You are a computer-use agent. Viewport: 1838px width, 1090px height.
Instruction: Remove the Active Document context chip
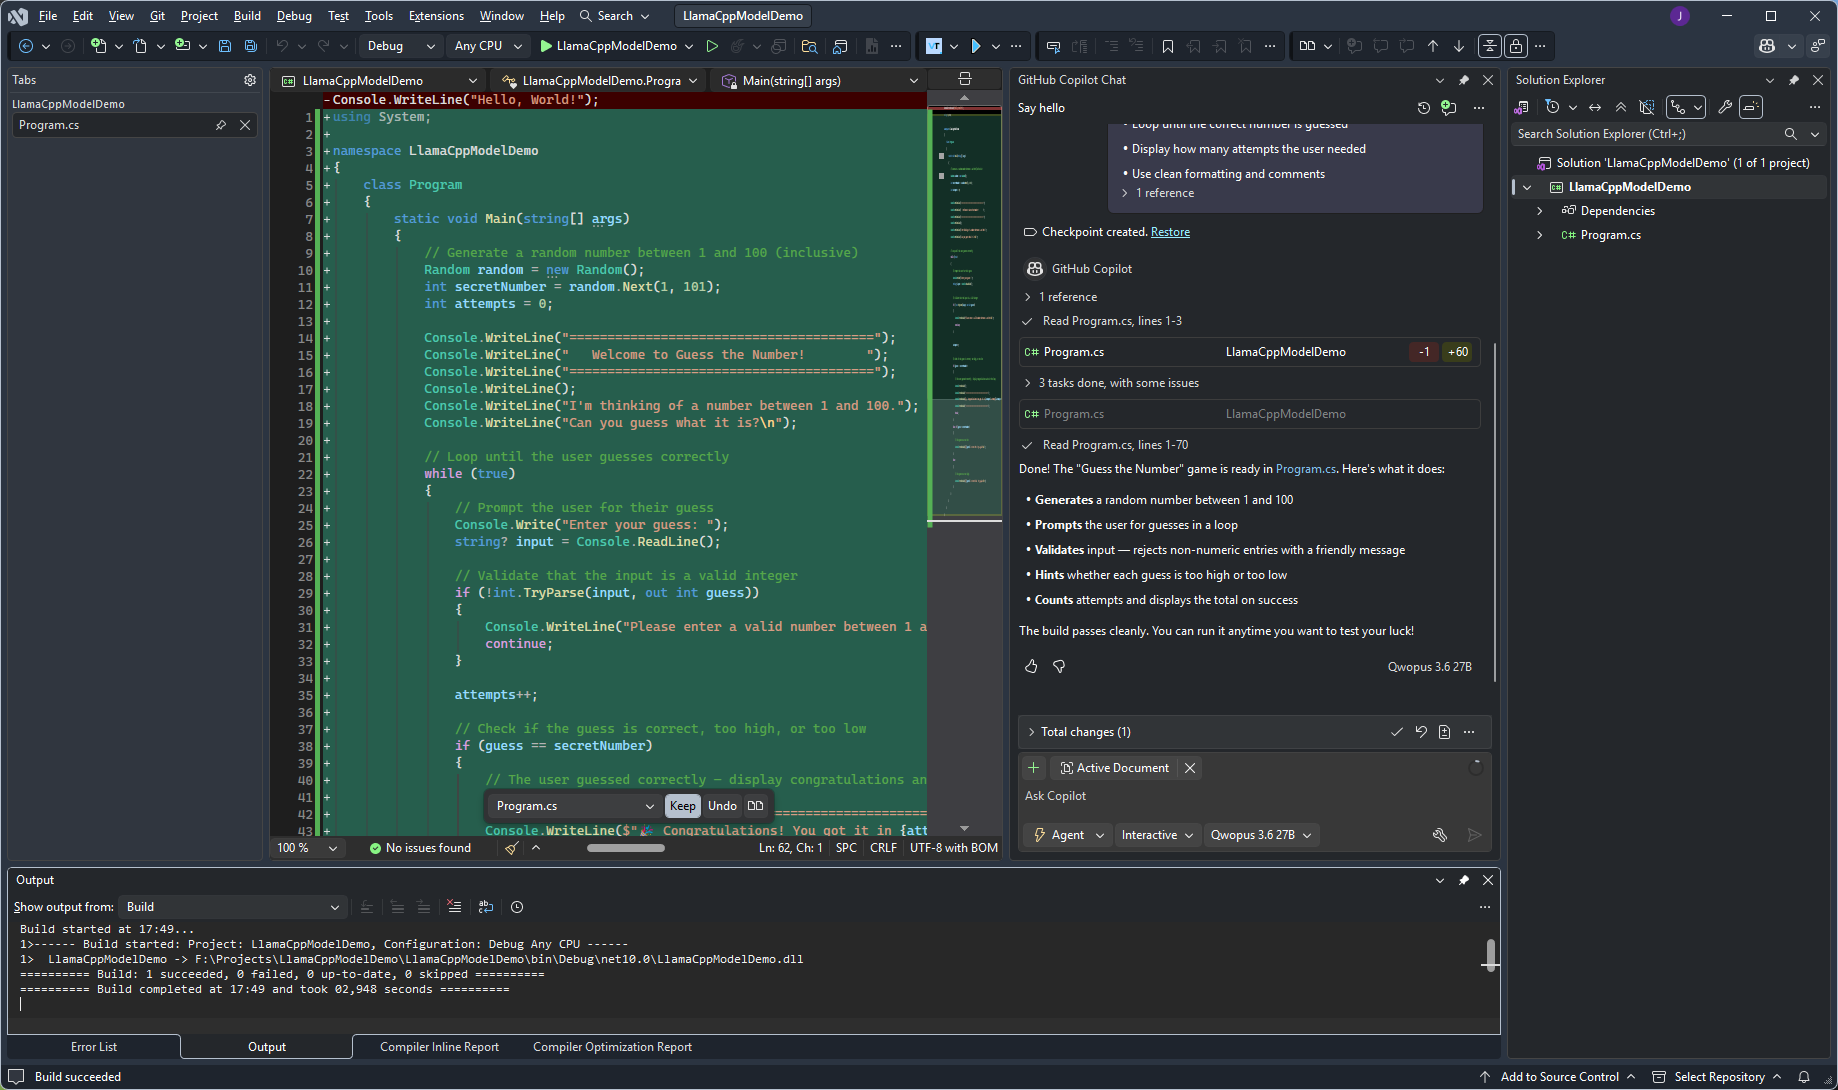pyautogui.click(x=1190, y=768)
